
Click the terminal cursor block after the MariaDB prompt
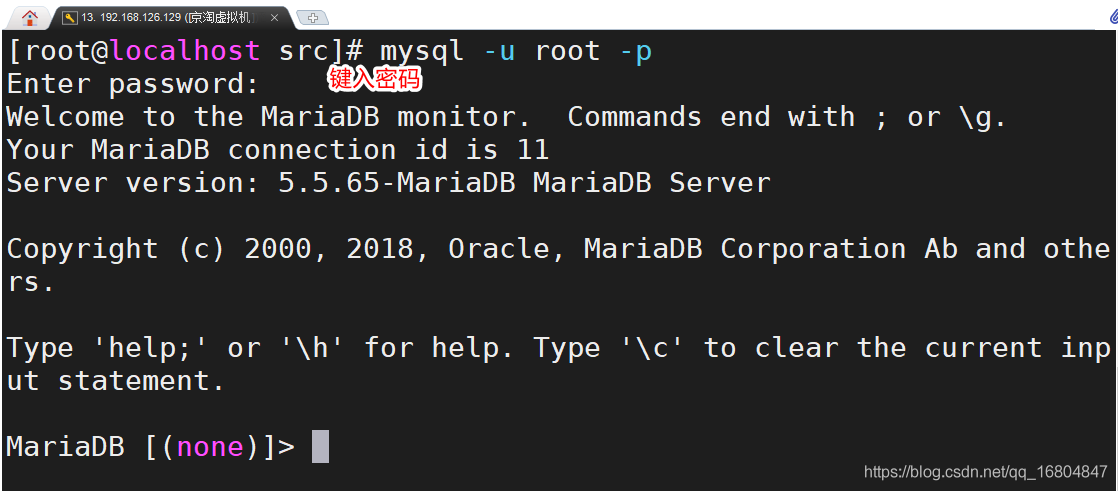(x=320, y=447)
